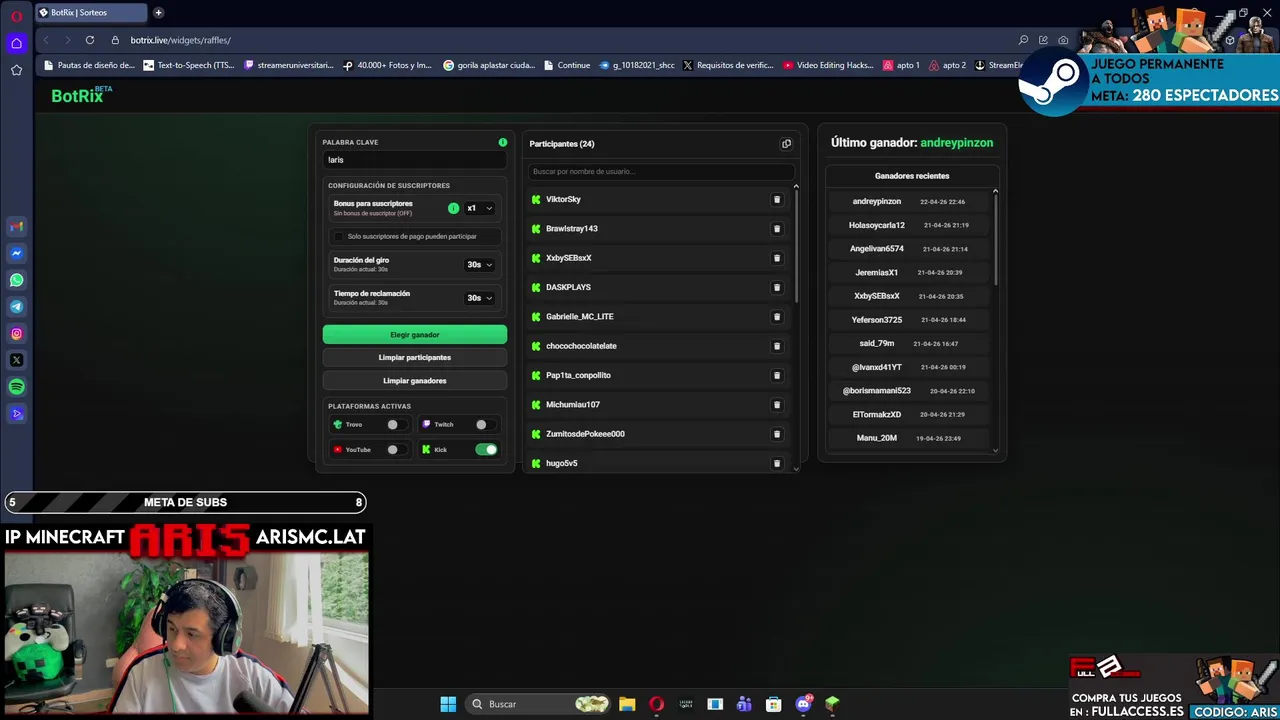1280x720 pixels.
Task: Click 'Participantes (24)' heading
Action: 562,144
